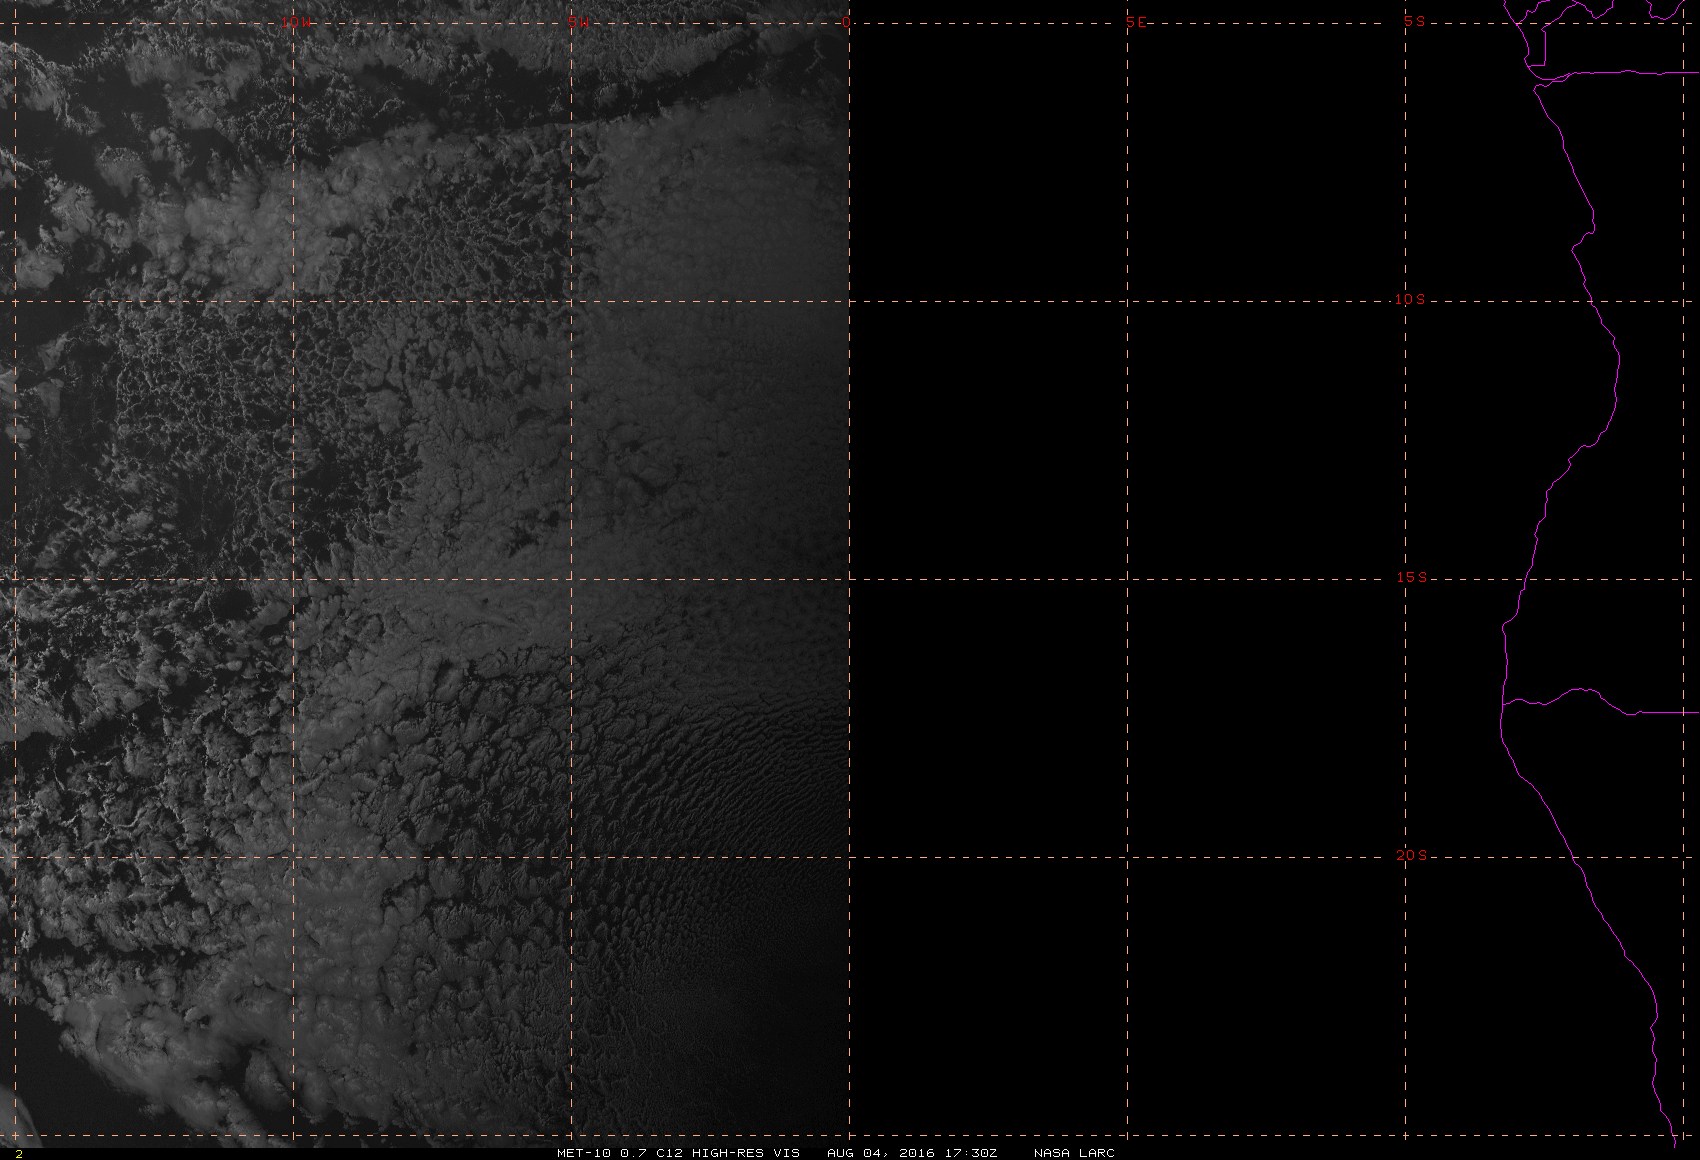1700x1160 pixels.
Task: Click the "AUG 04, 2016 17:30Z" timestamp
Action: tap(912, 1153)
